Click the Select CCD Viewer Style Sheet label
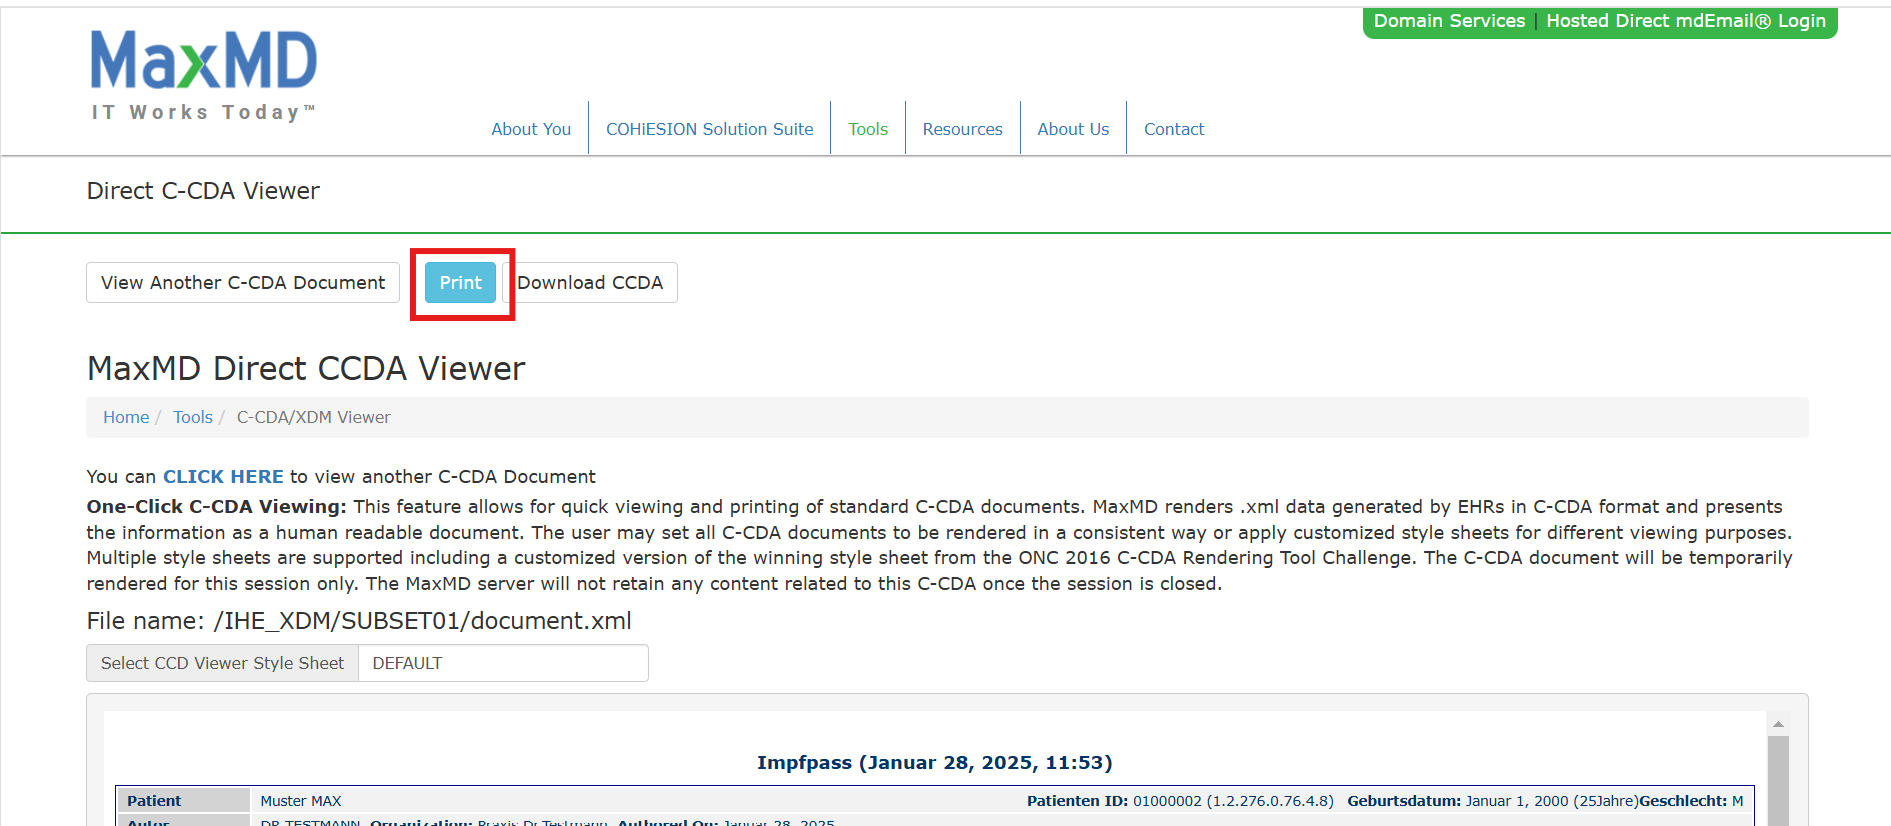The height and width of the screenshot is (826, 1891). click(222, 663)
